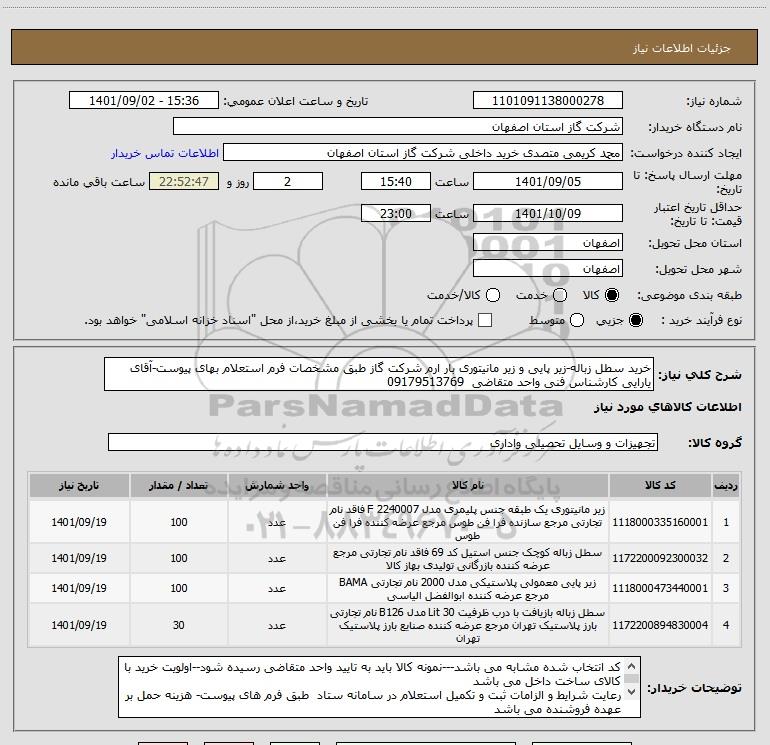Select the سطل زباله کوچک جنس استیل item name
Image resolution: width=770 pixels, height=745 pixels.
[x=468, y=559]
